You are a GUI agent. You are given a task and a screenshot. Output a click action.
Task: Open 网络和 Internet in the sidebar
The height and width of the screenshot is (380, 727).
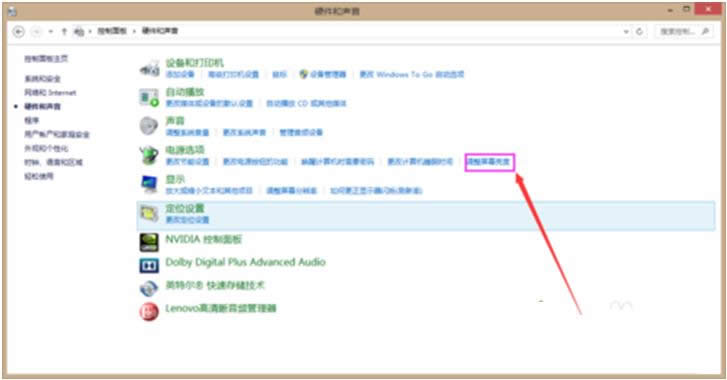pos(50,93)
